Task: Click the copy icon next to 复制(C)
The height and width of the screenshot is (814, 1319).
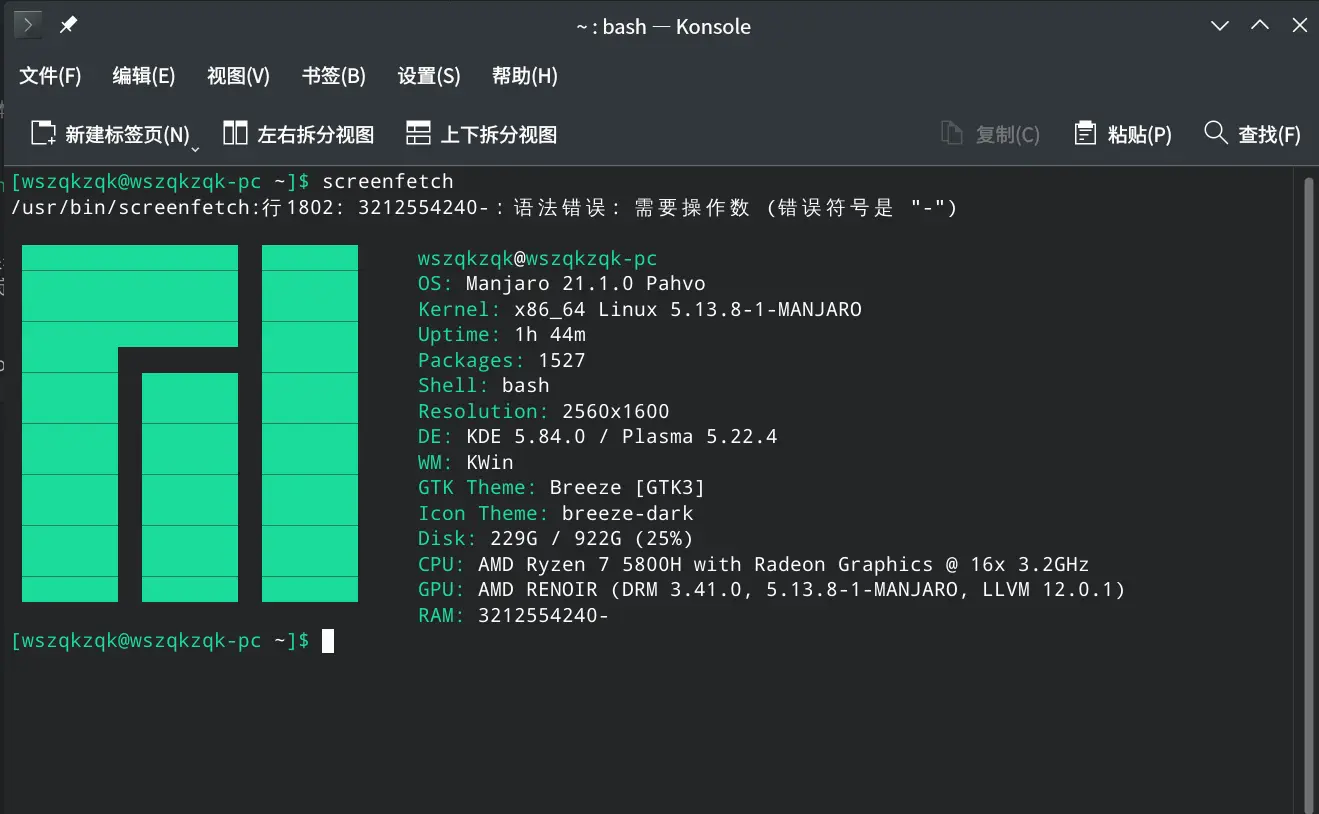Action: pyautogui.click(x=952, y=133)
